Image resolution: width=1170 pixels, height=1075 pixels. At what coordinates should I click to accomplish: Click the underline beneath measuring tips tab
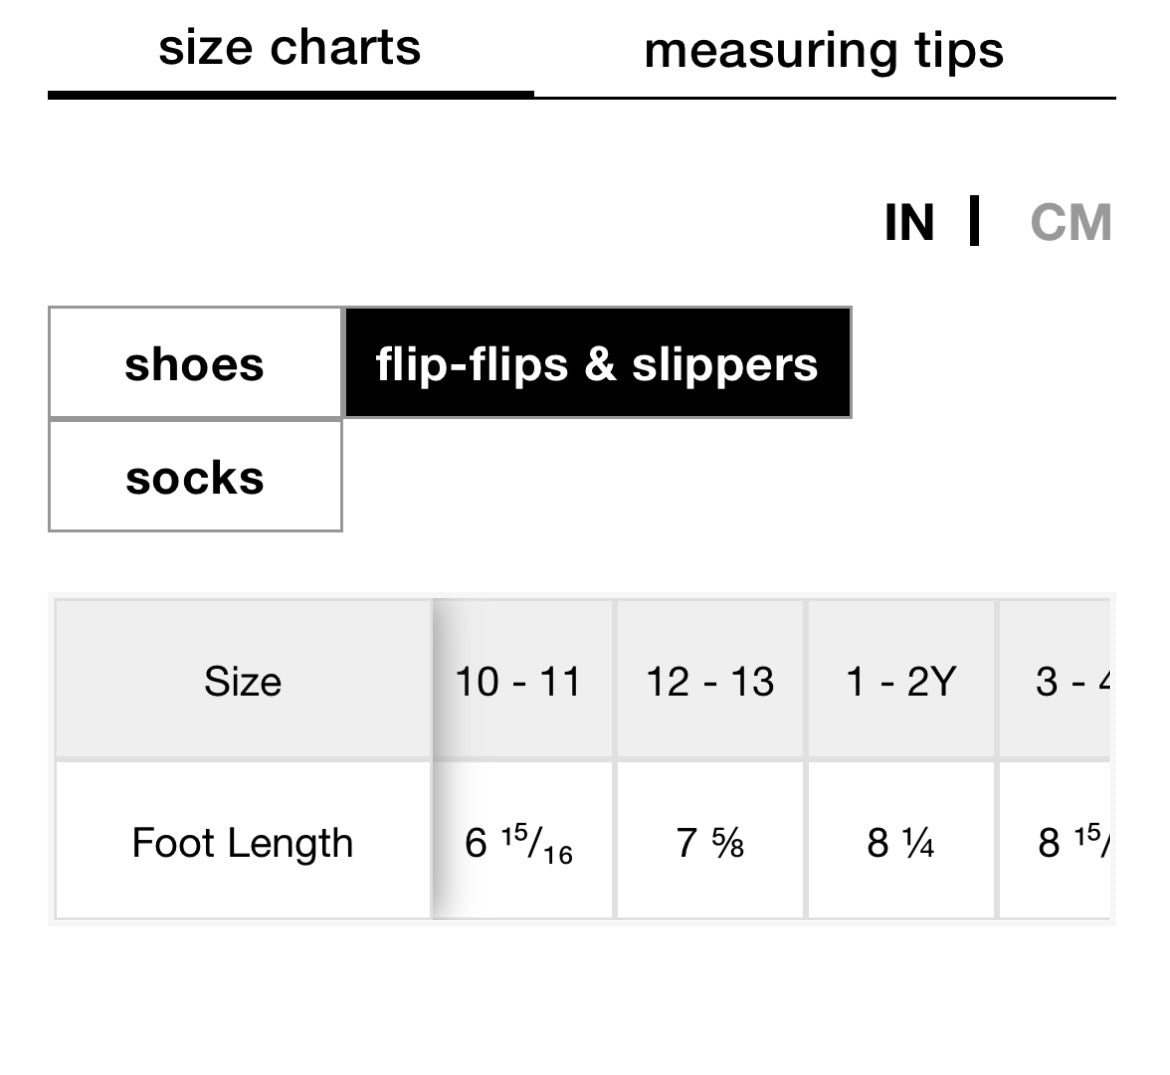tap(824, 98)
